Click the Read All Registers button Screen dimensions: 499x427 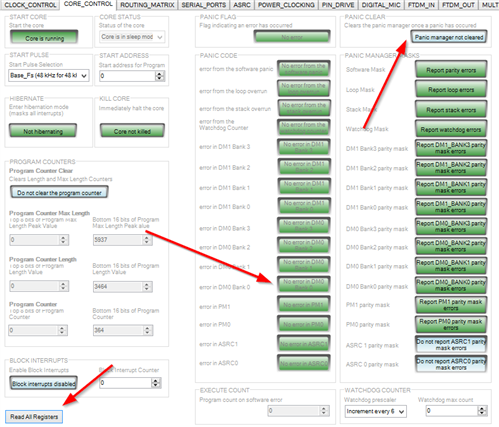pos(34,417)
